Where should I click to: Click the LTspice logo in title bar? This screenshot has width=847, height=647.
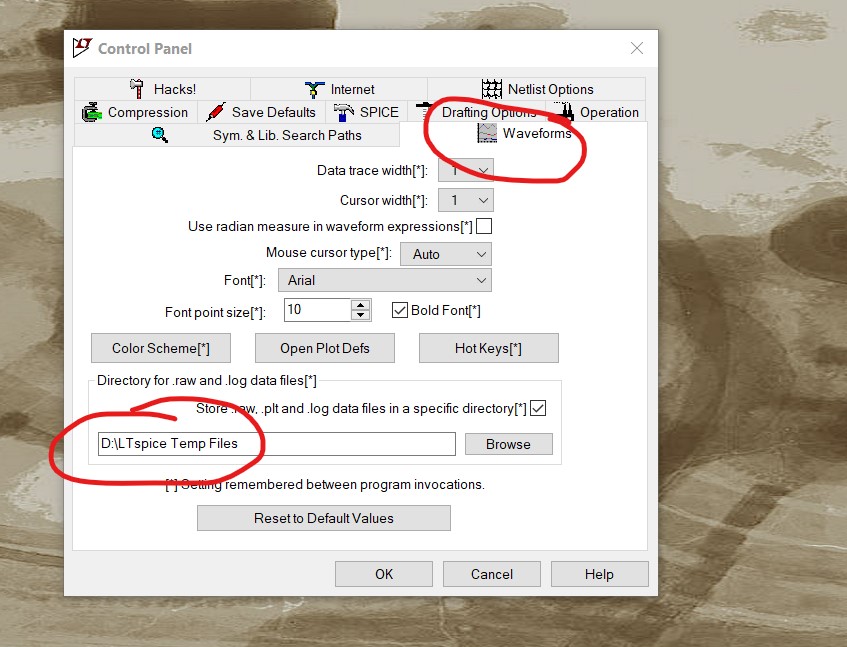[83, 48]
